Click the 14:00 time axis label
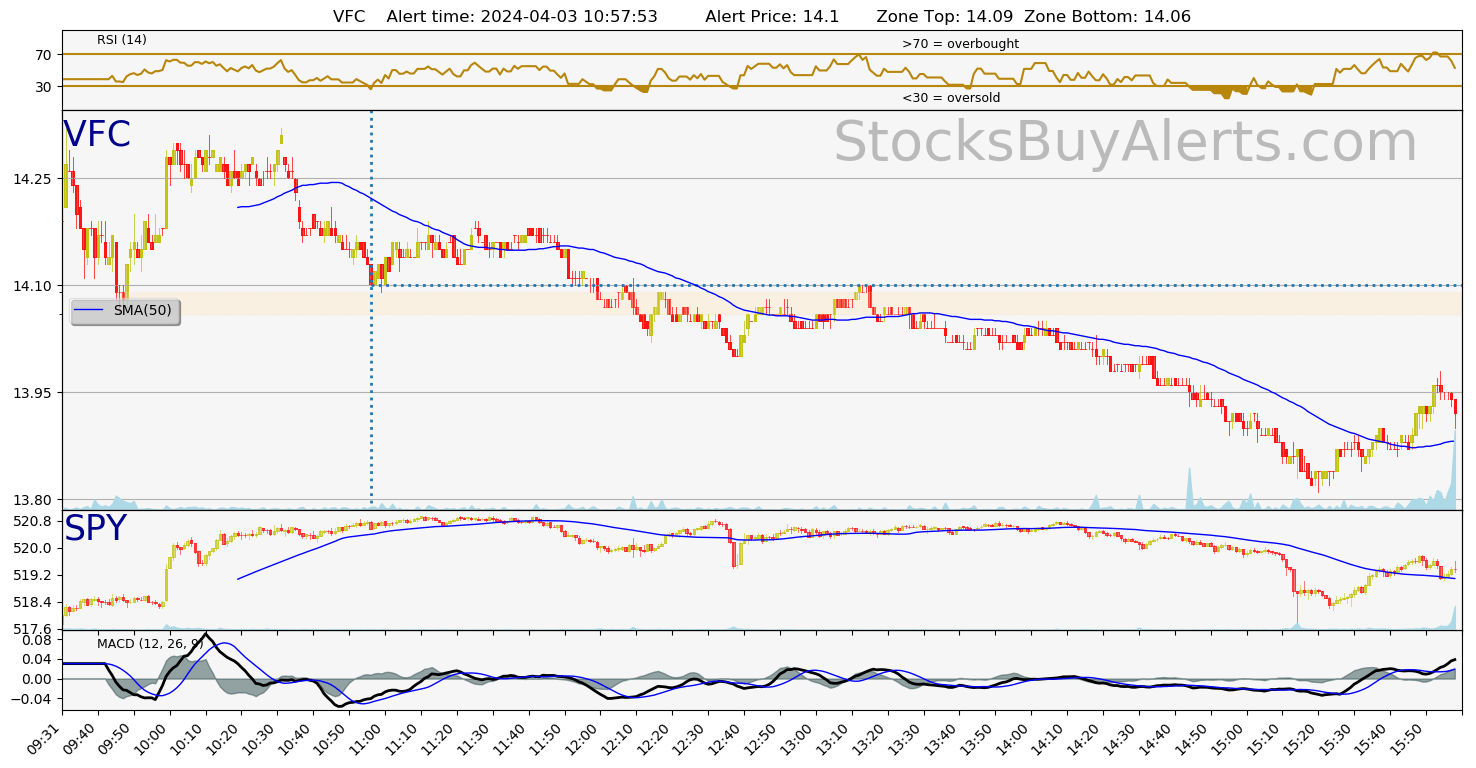 click(x=1012, y=740)
